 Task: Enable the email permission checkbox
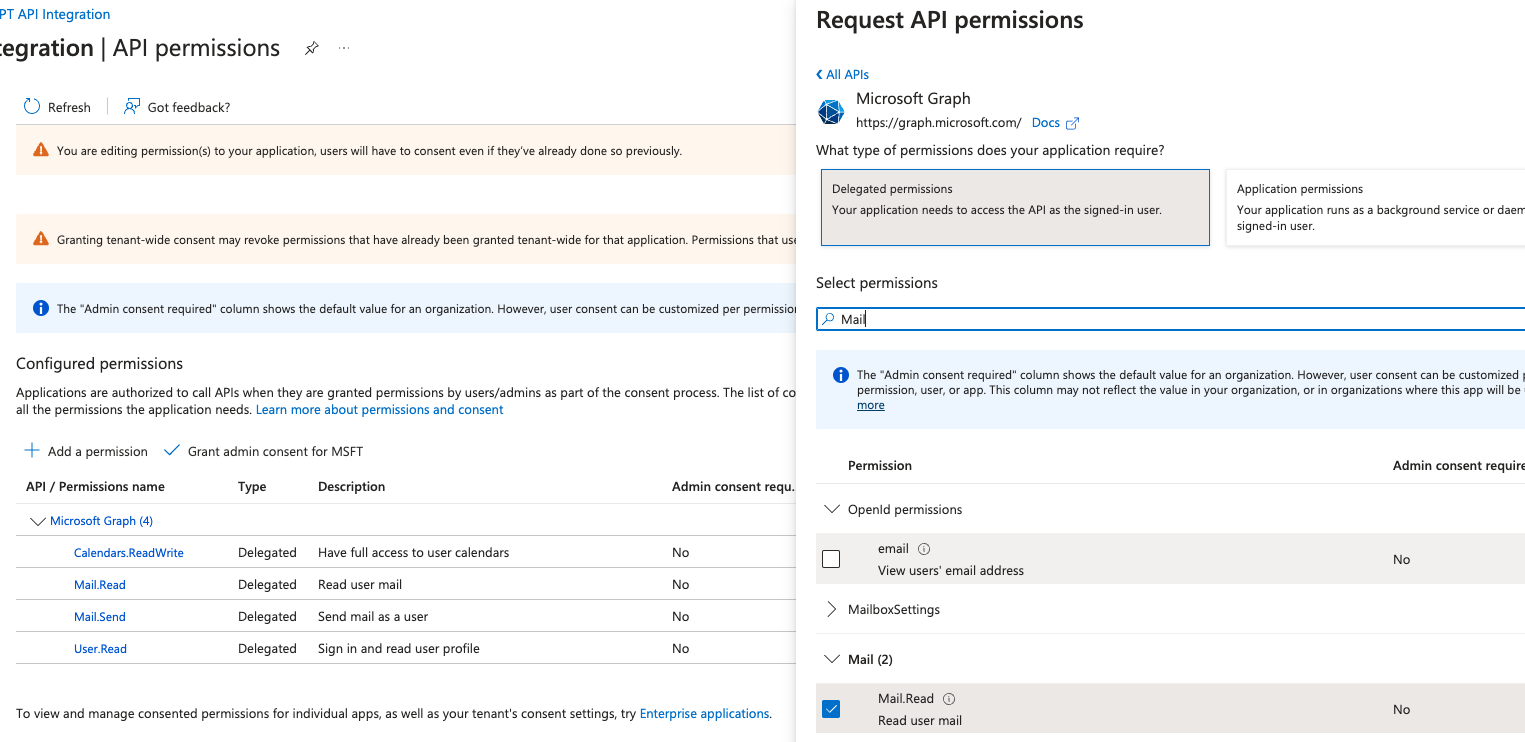(831, 559)
